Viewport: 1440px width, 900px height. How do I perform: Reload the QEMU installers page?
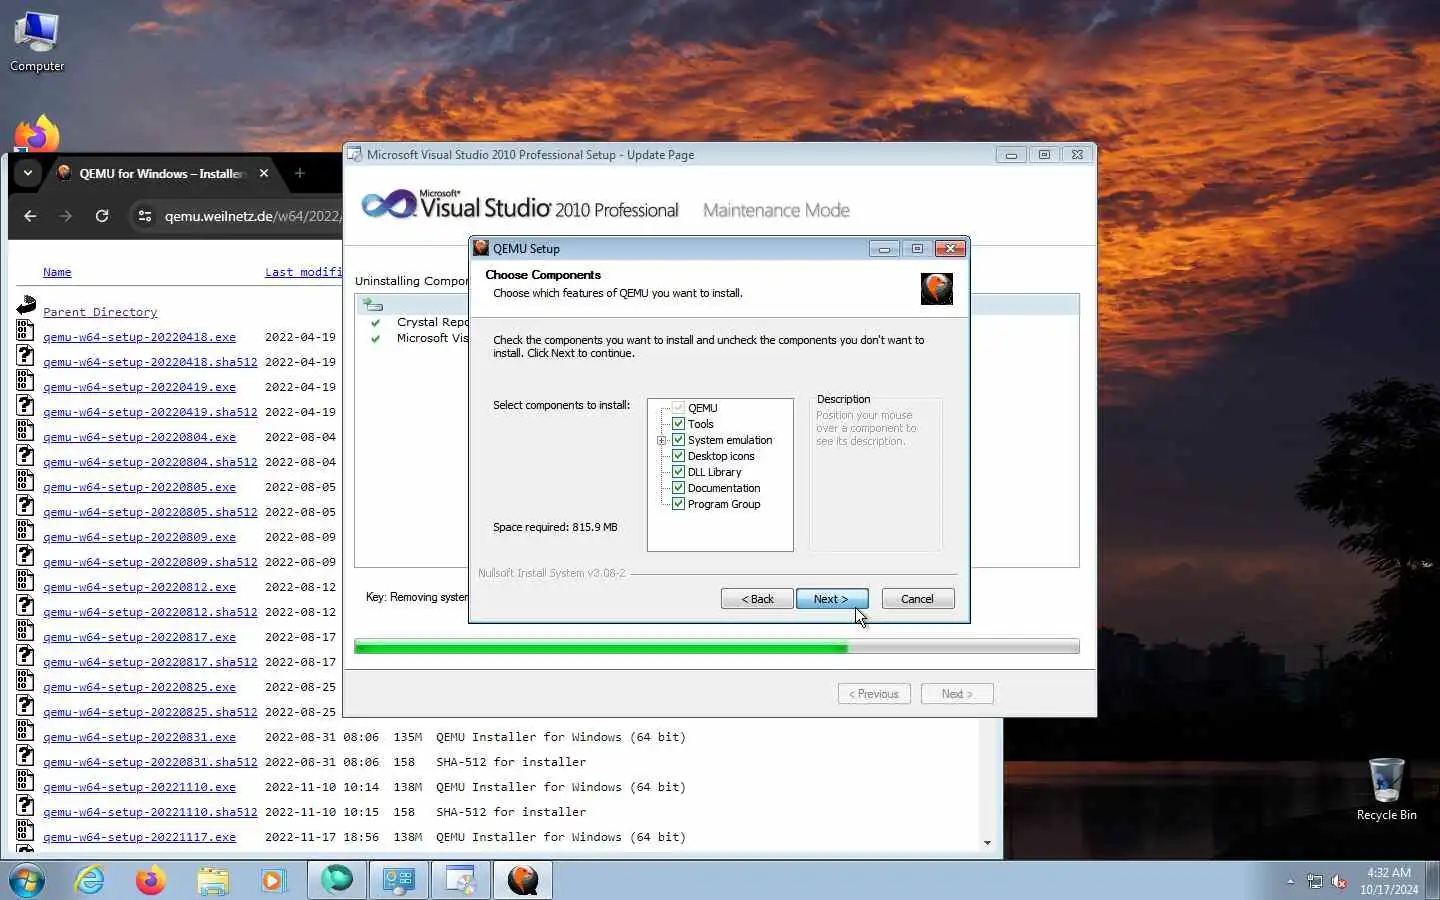(x=102, y=216)
